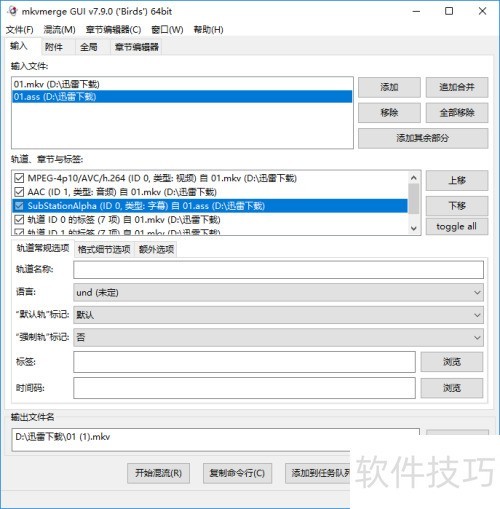Click the 轨道名称 input field
The height and width of the screenshot is (509, 500).
click(278, 270)
